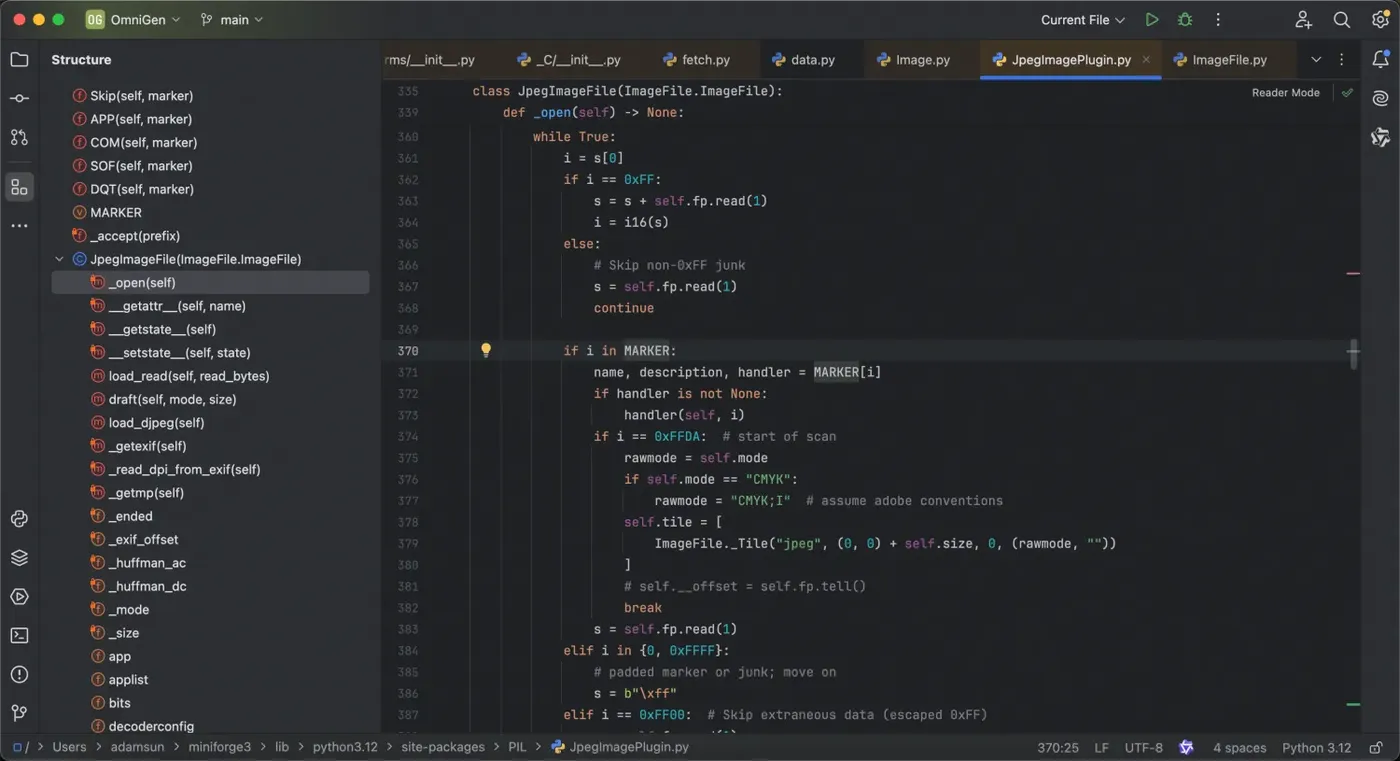Open the Notifications bell

1381,60
